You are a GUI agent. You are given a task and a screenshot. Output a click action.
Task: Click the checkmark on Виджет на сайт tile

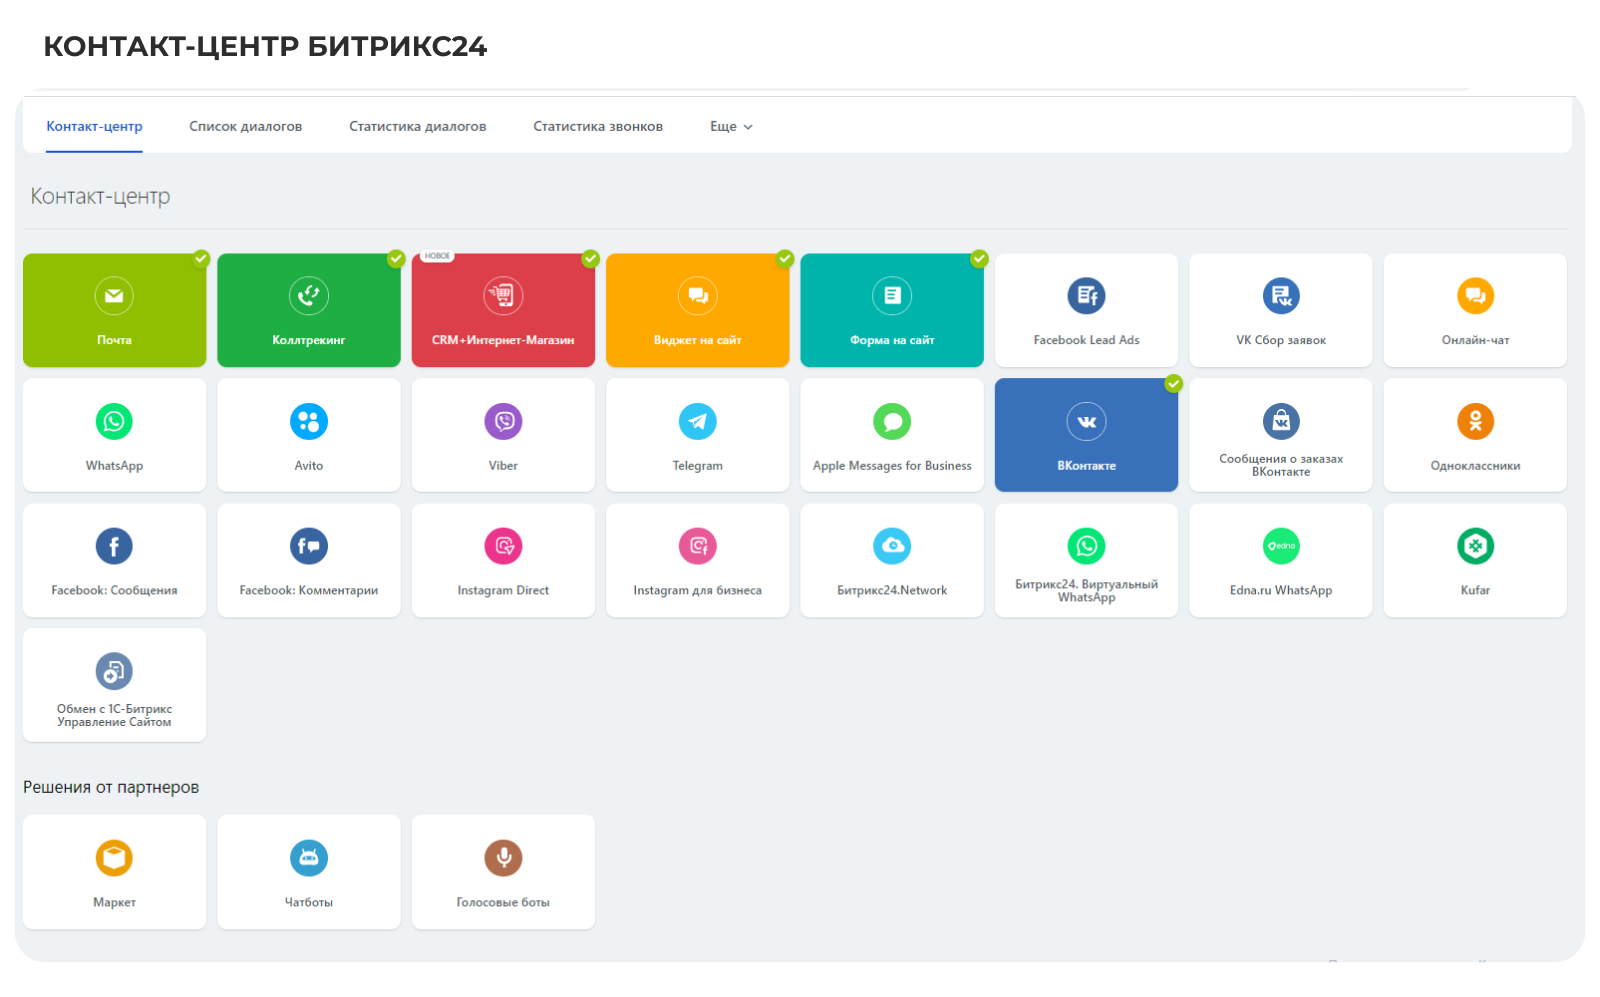(x=785, y=259)
